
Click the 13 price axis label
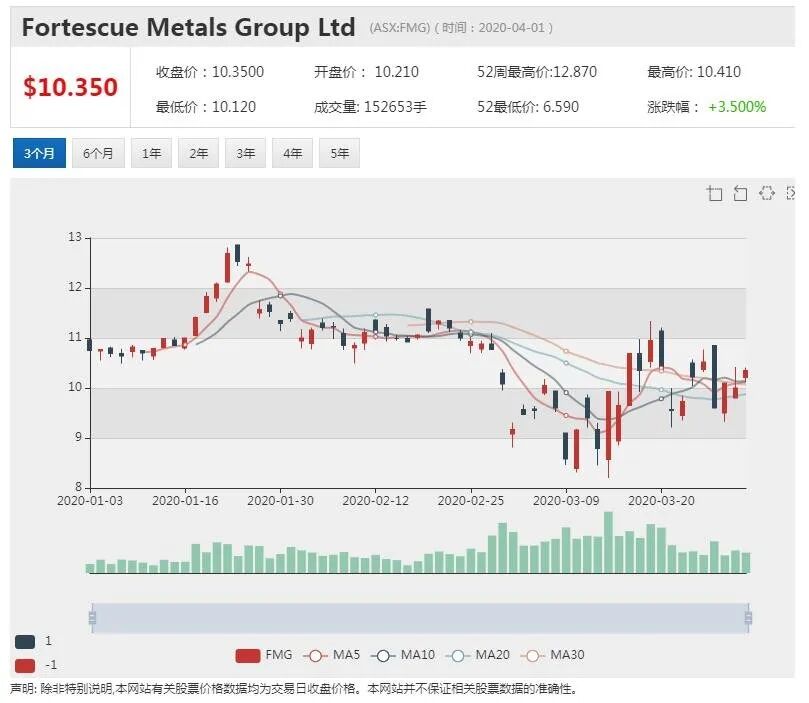click(75, 237)
